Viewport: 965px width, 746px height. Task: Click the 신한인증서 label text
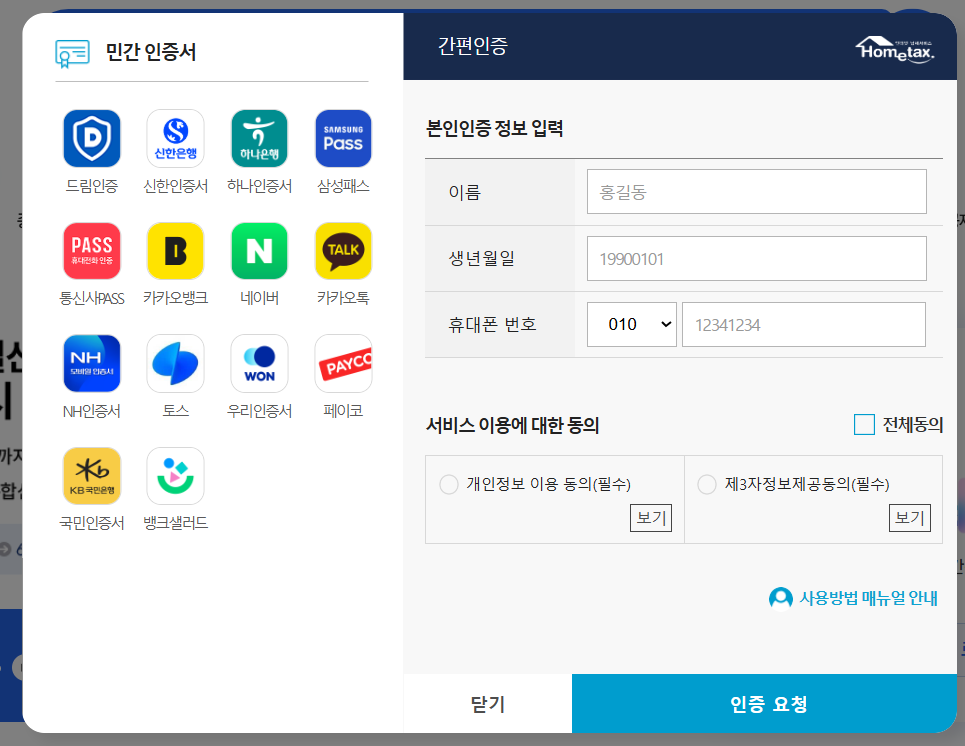pos(175,186)
